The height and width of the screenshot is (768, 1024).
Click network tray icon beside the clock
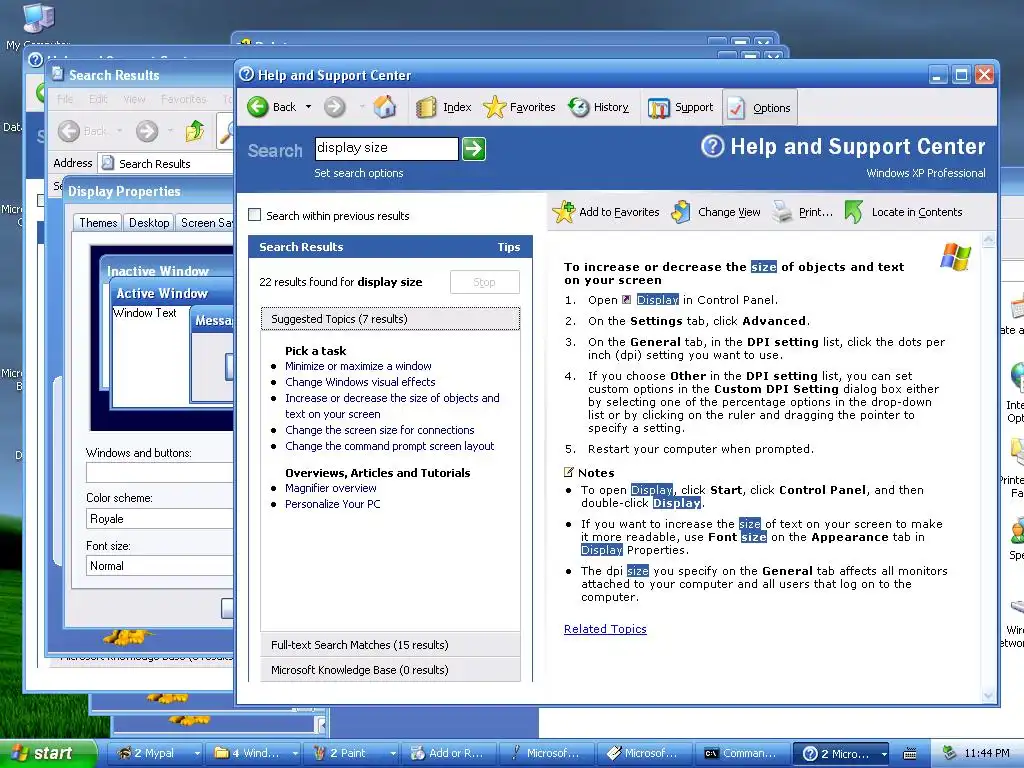[x=949, y=753]
